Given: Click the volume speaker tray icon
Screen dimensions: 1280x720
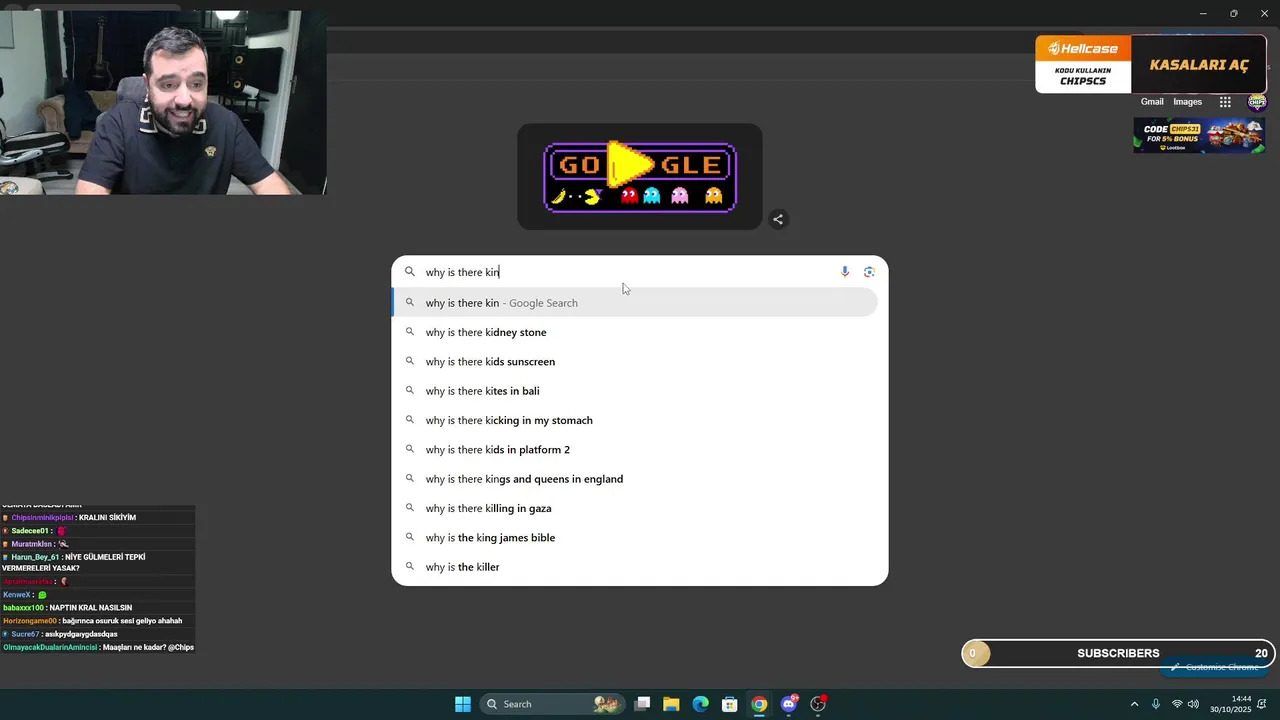Looking at the screenshot, I should click(x=1193, y=704).
